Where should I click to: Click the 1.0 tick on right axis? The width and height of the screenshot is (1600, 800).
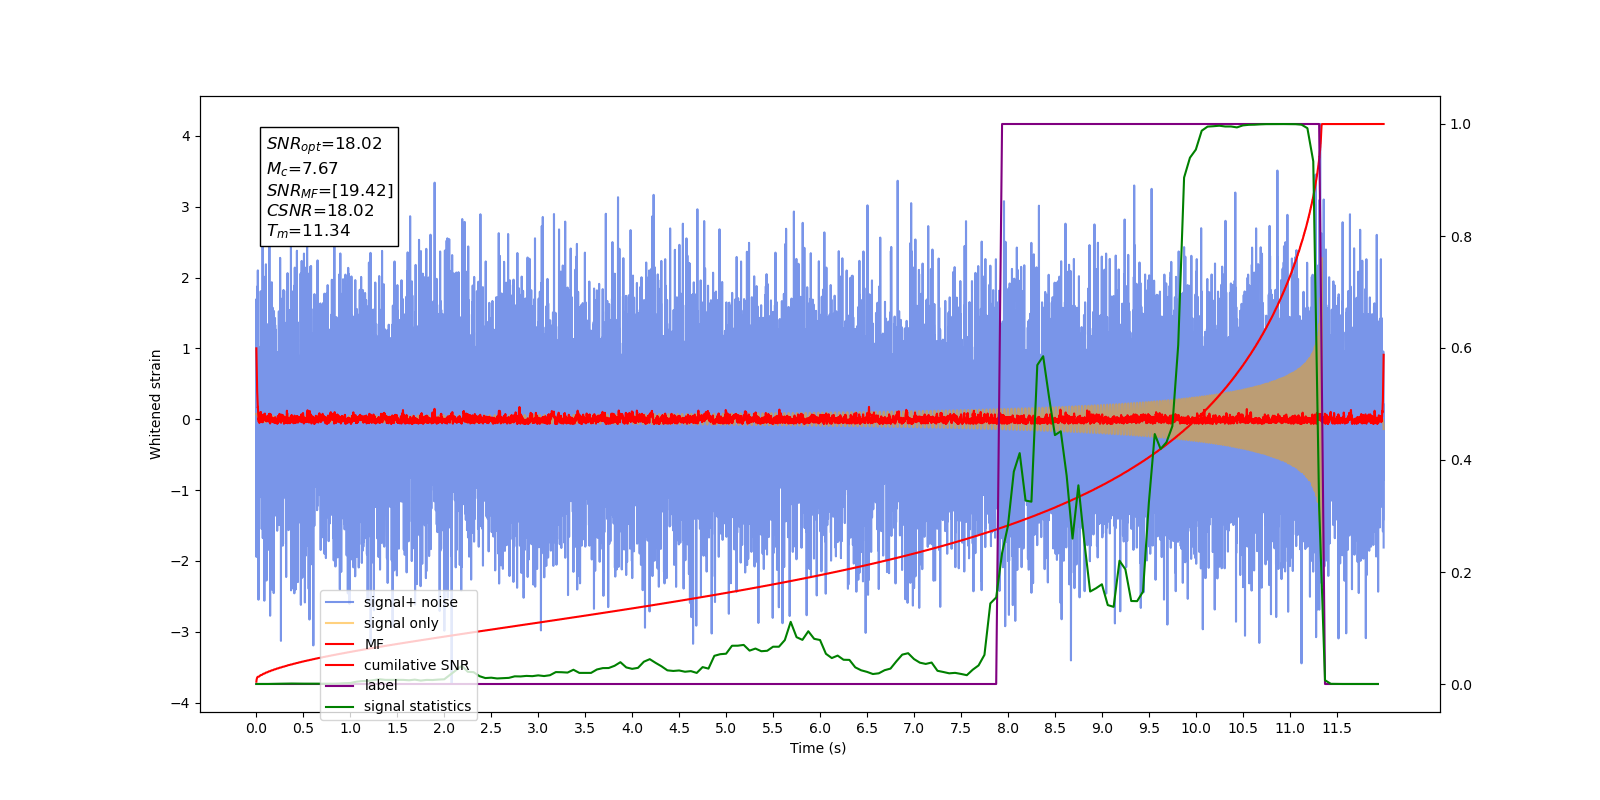pos(1461,124)
